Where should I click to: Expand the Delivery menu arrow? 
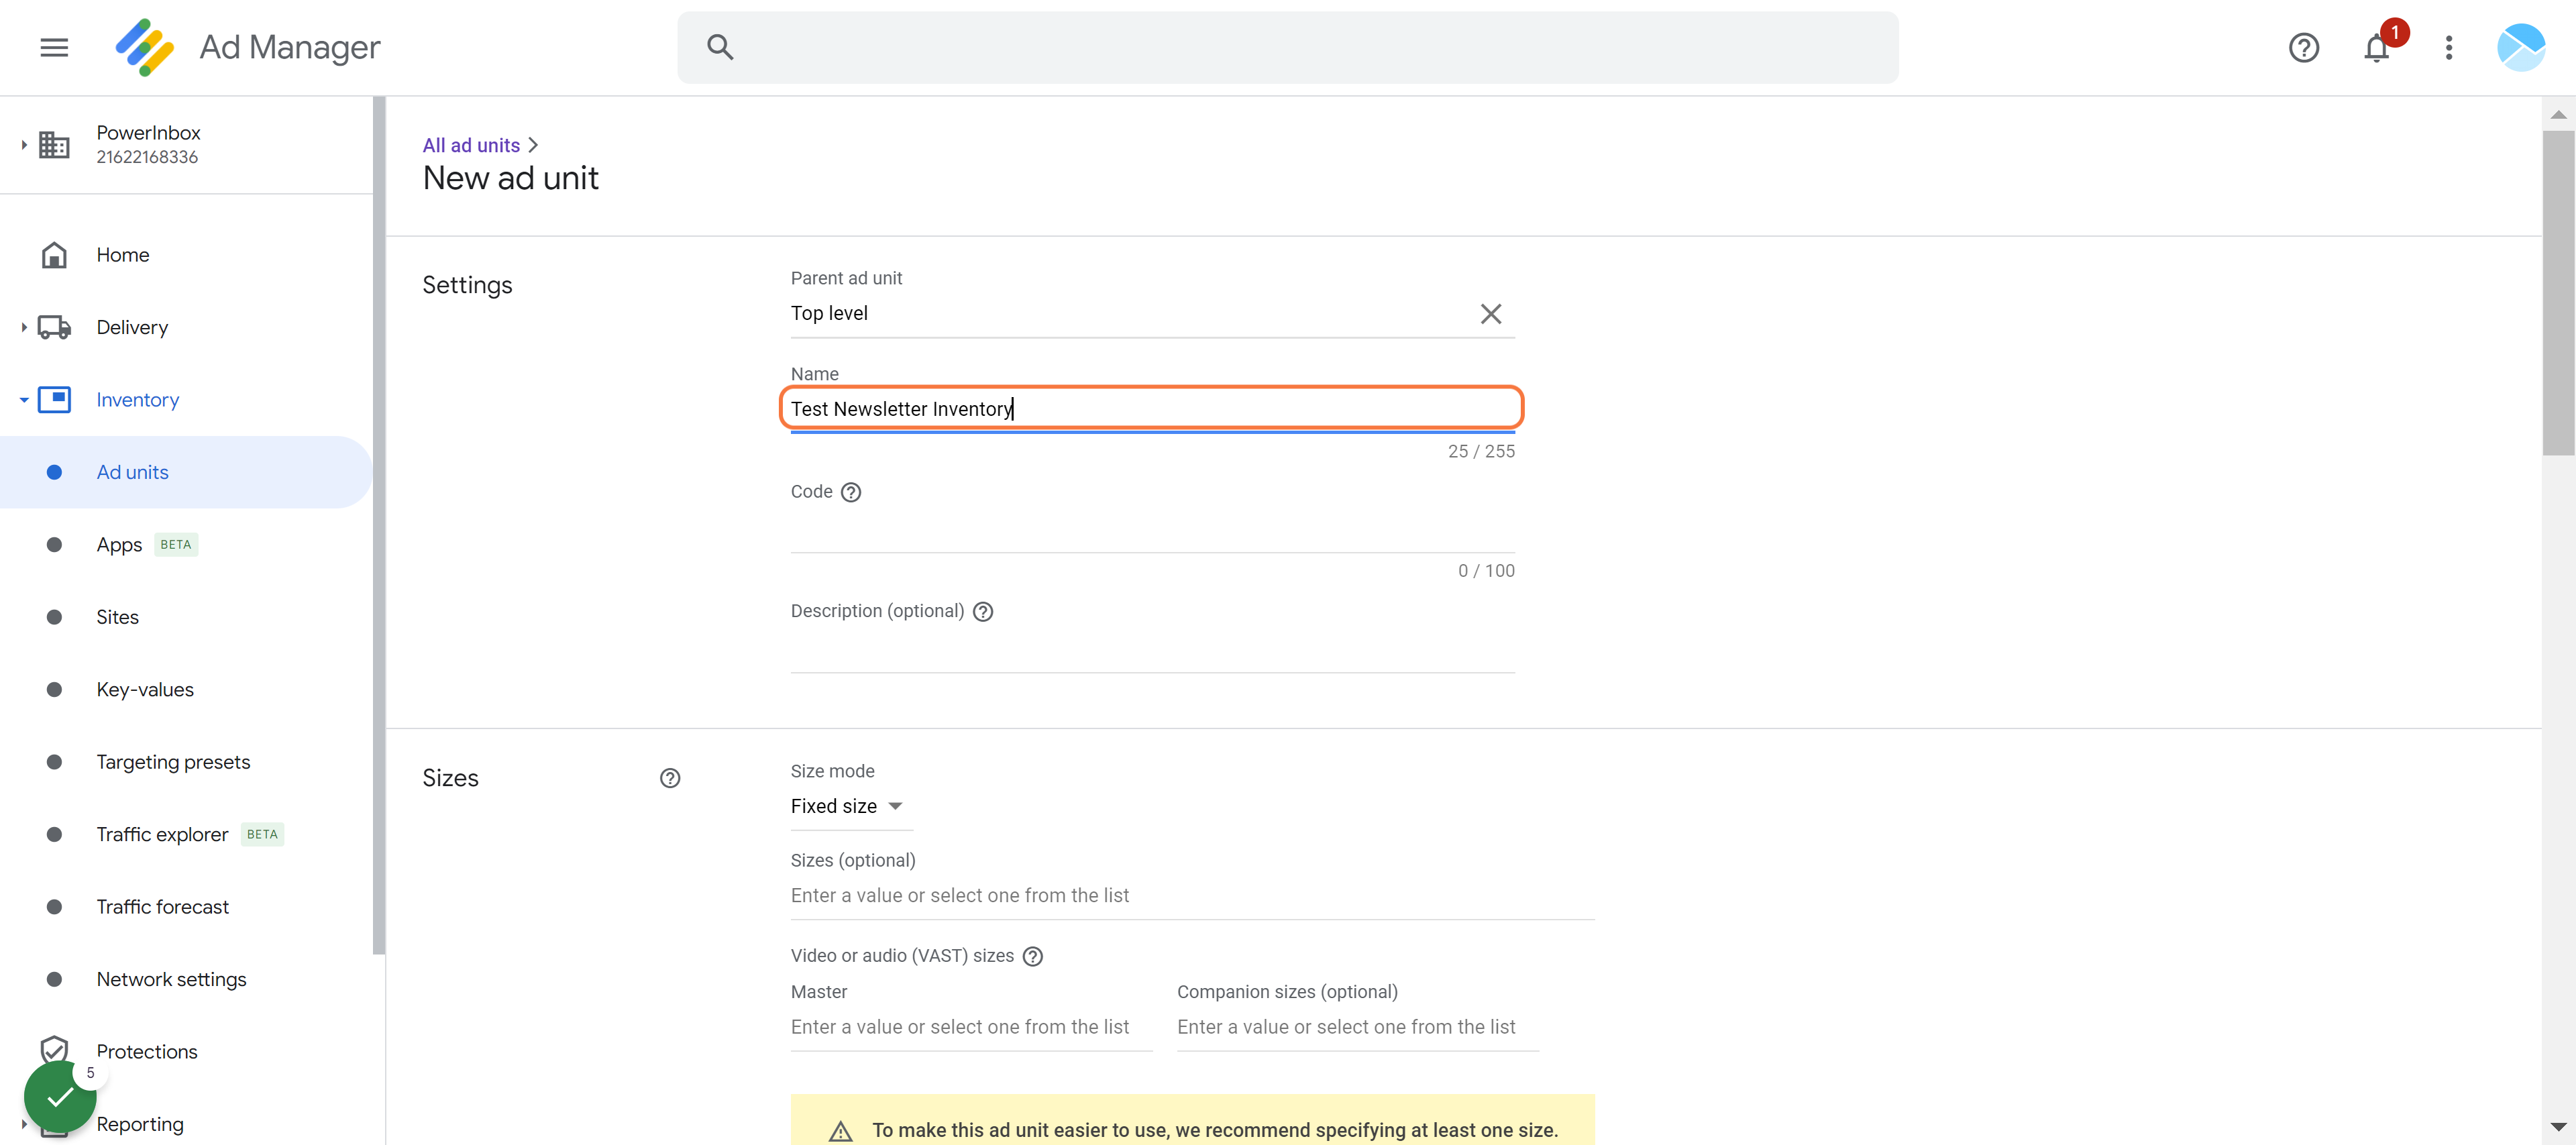(23, 327)
